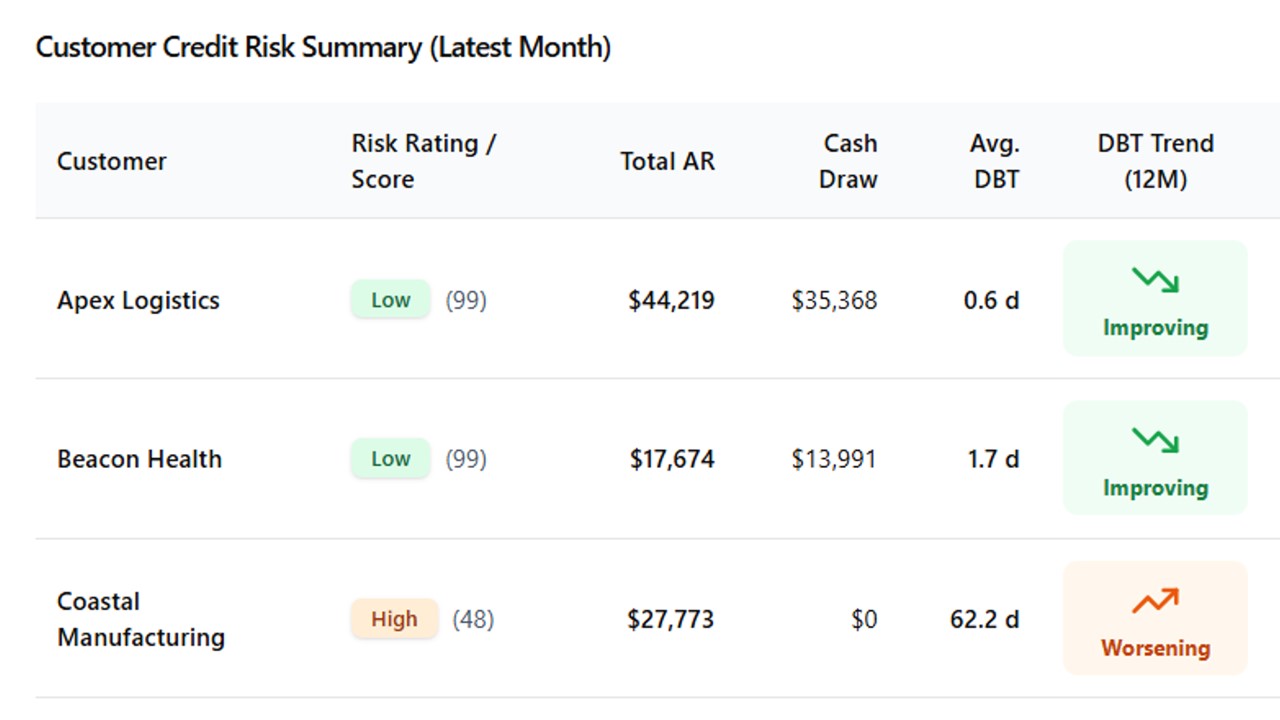Open the Coastal Manufacturing customer row

point(140,619)
